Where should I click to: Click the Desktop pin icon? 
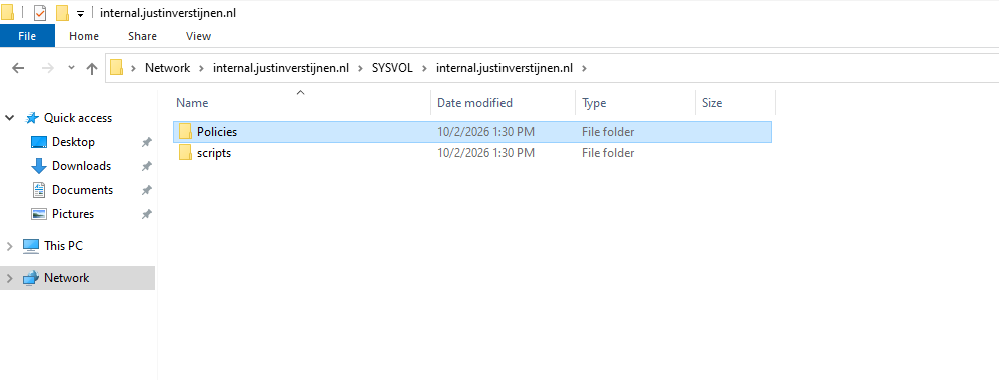147,142
